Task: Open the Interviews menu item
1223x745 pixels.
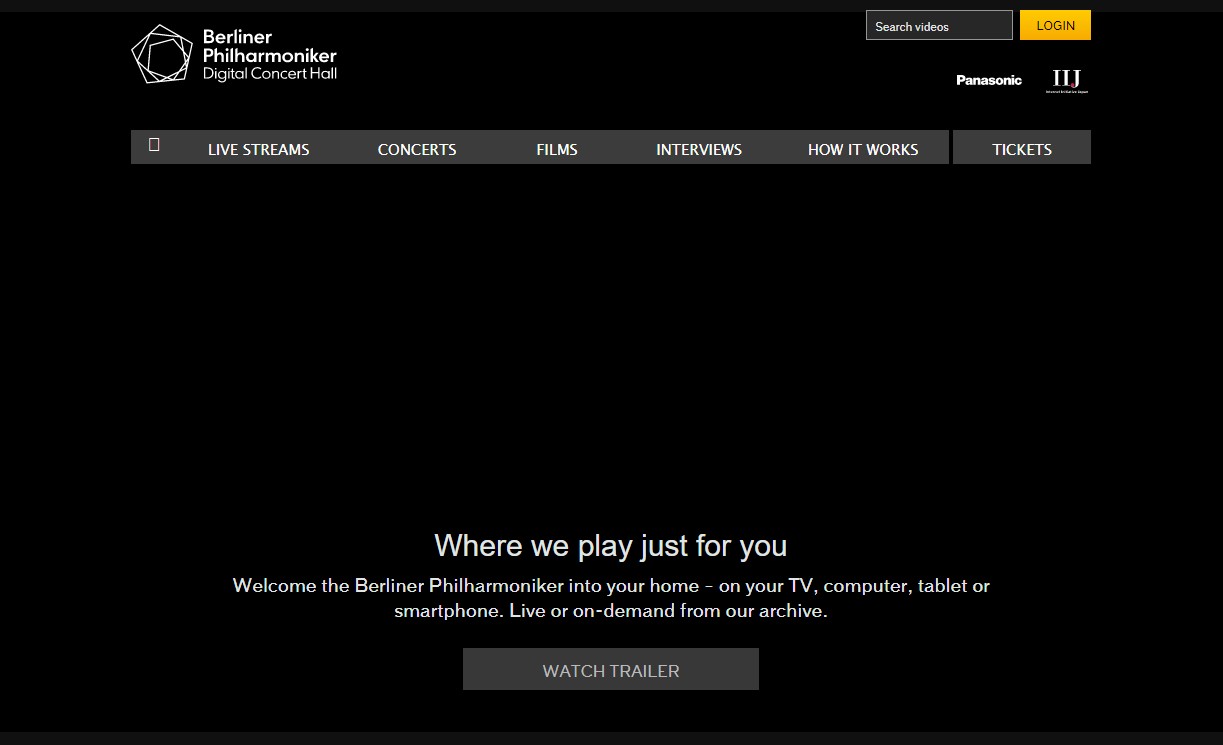Action: pos(698,149)
